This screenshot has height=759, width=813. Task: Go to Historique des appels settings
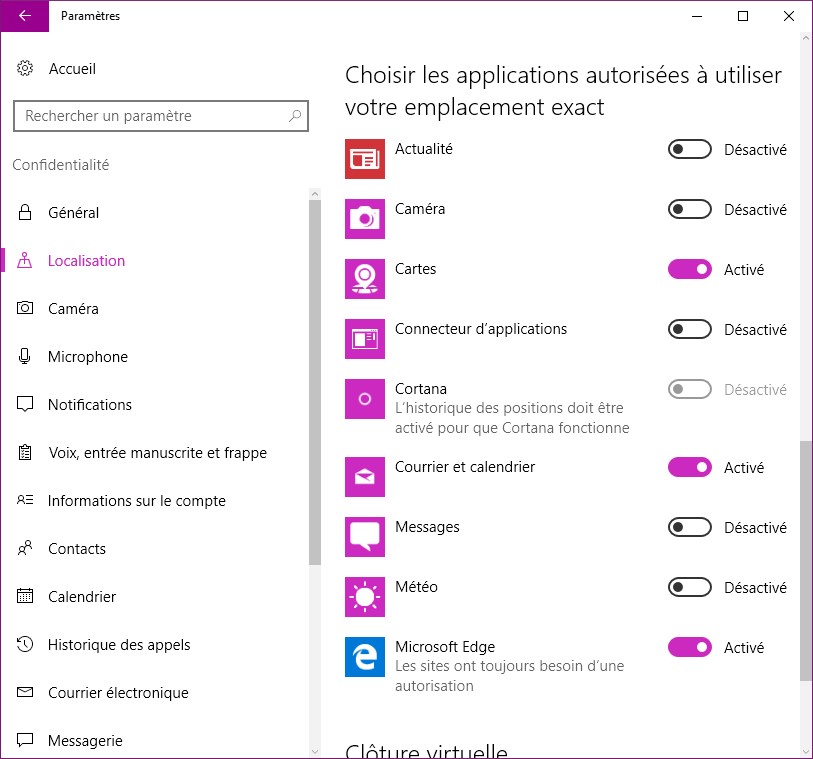click(118, 645)
